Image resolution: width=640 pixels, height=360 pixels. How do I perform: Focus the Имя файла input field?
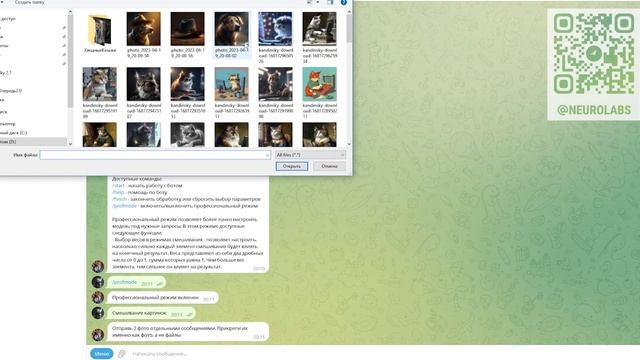155,155
